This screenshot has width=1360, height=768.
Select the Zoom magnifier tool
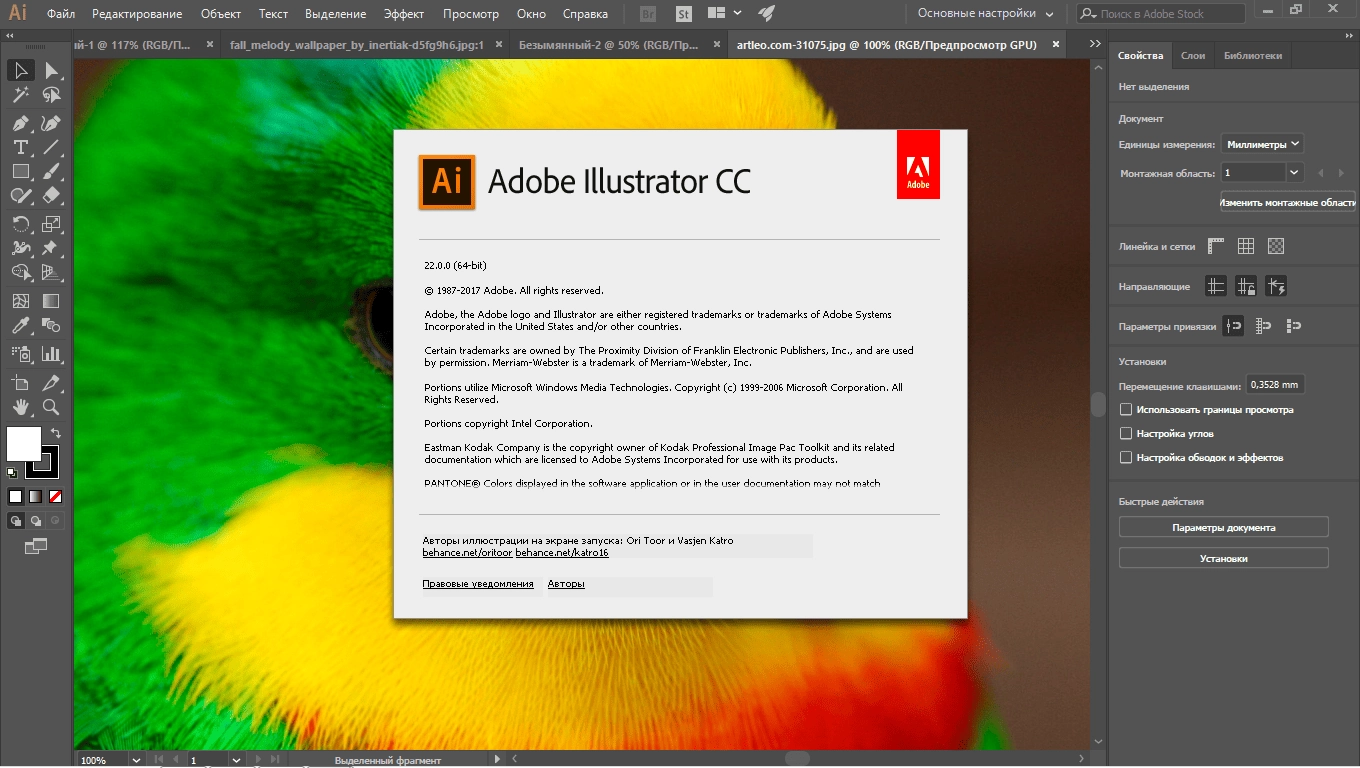point(51,407)
